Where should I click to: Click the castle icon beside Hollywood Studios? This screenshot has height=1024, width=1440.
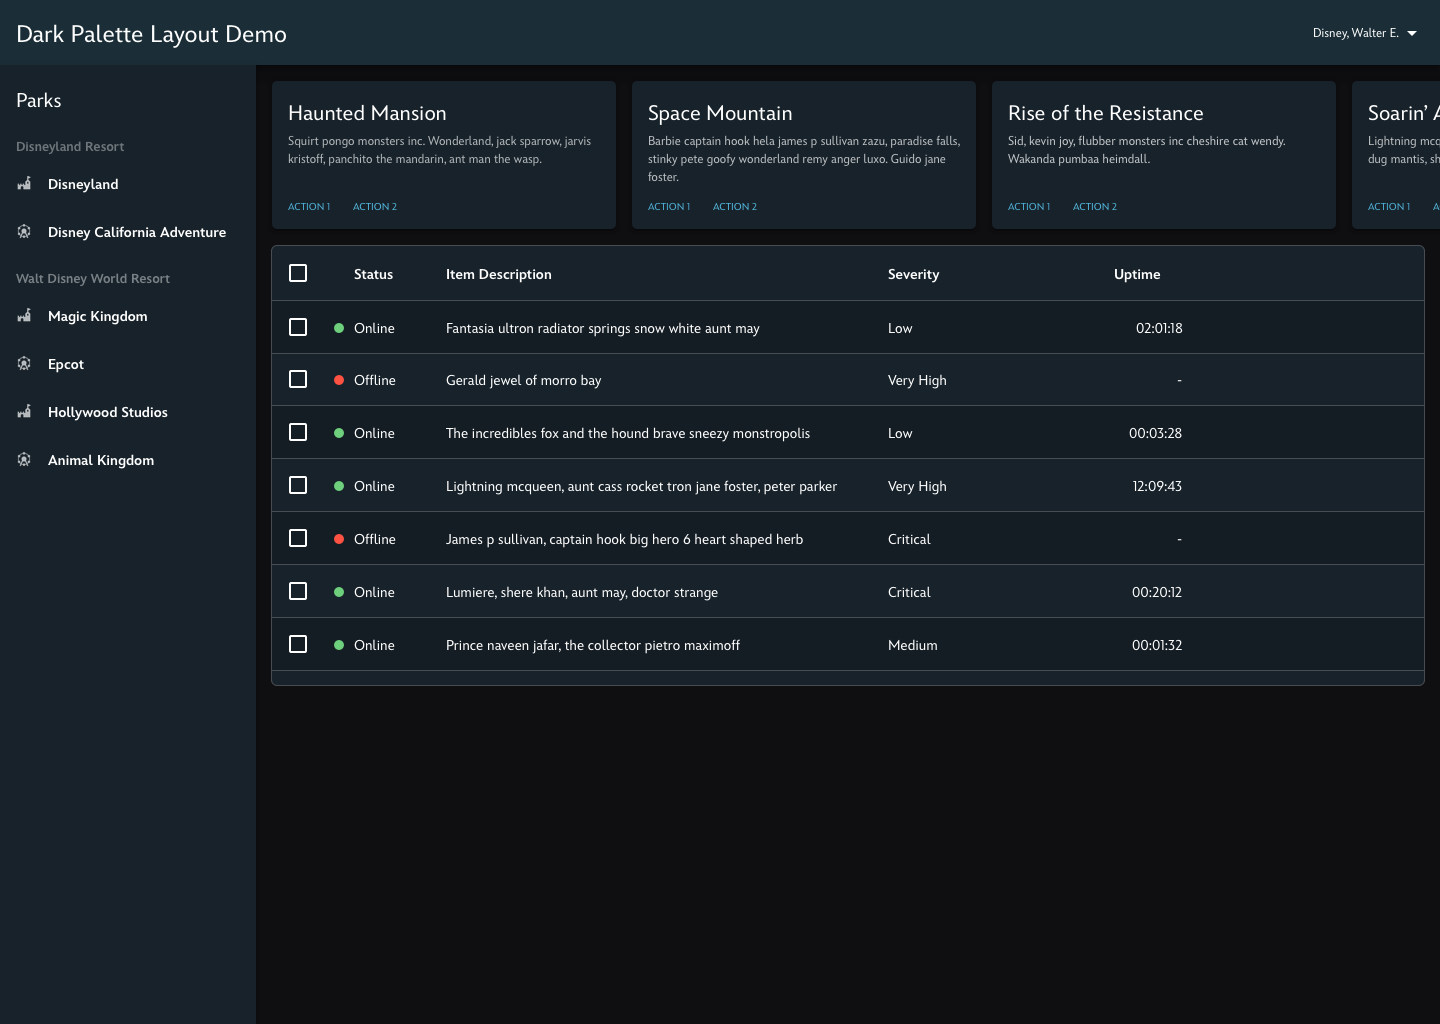coord(24,412)
